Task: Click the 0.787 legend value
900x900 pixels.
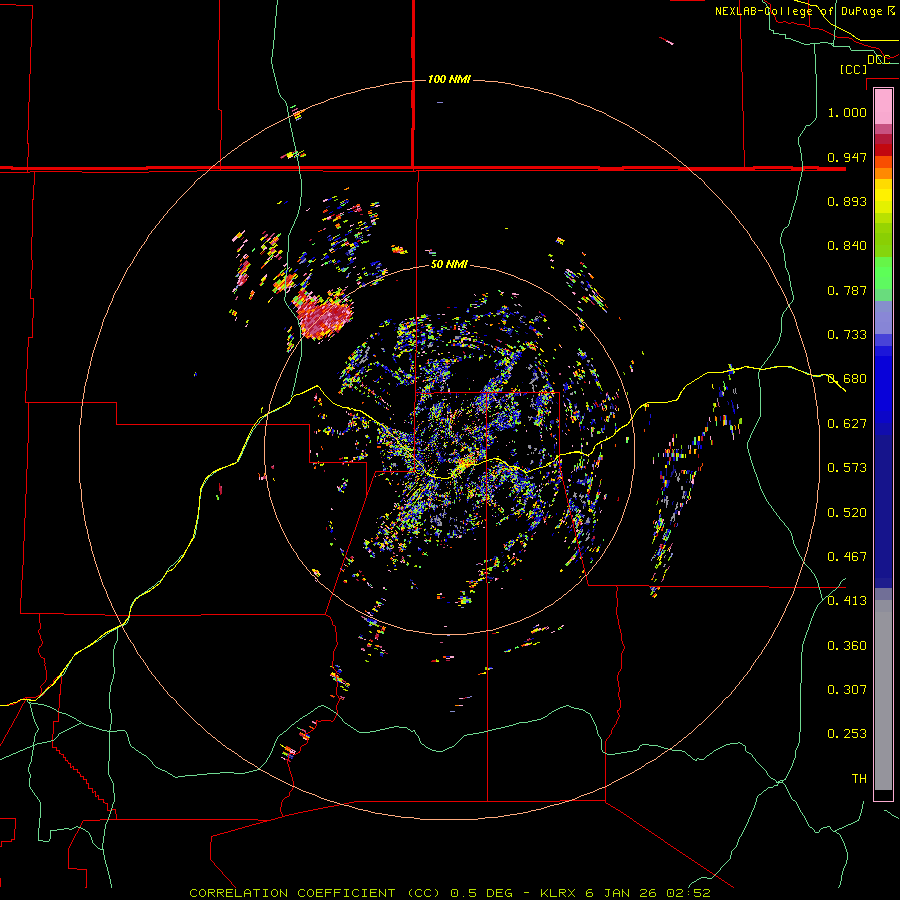Action: [x=847, y=290]
